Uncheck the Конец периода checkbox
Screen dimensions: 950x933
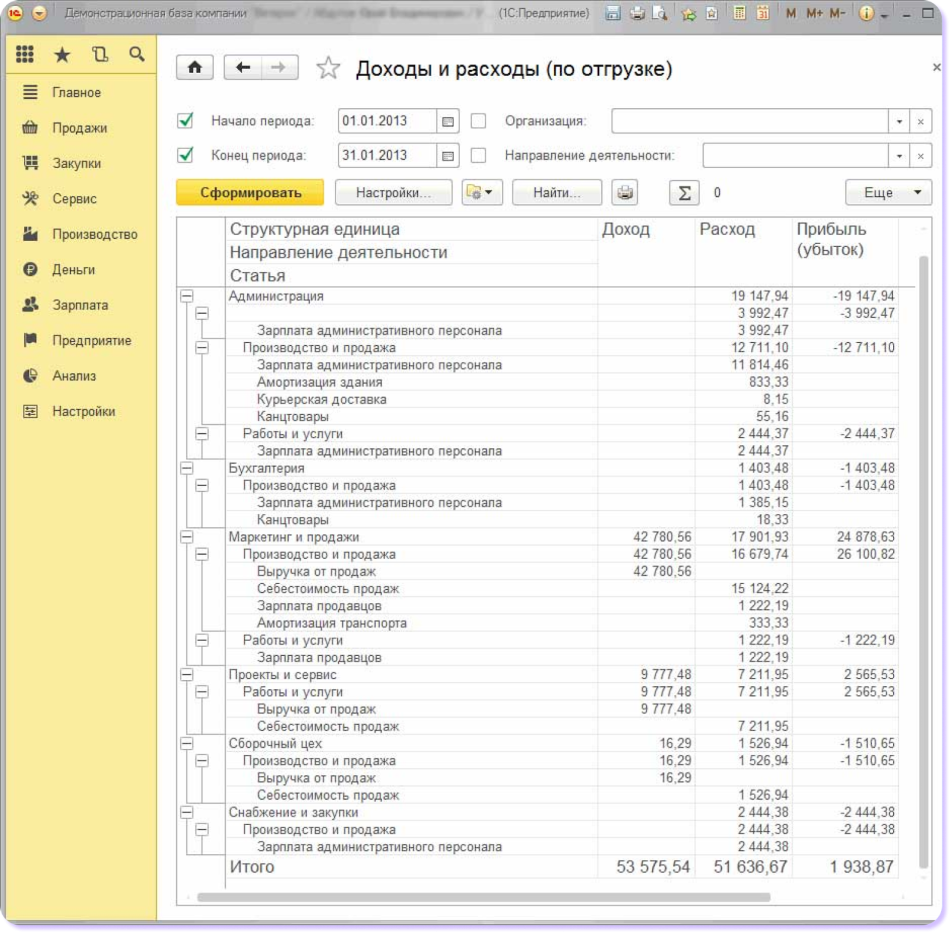click(x=185, y=156)
